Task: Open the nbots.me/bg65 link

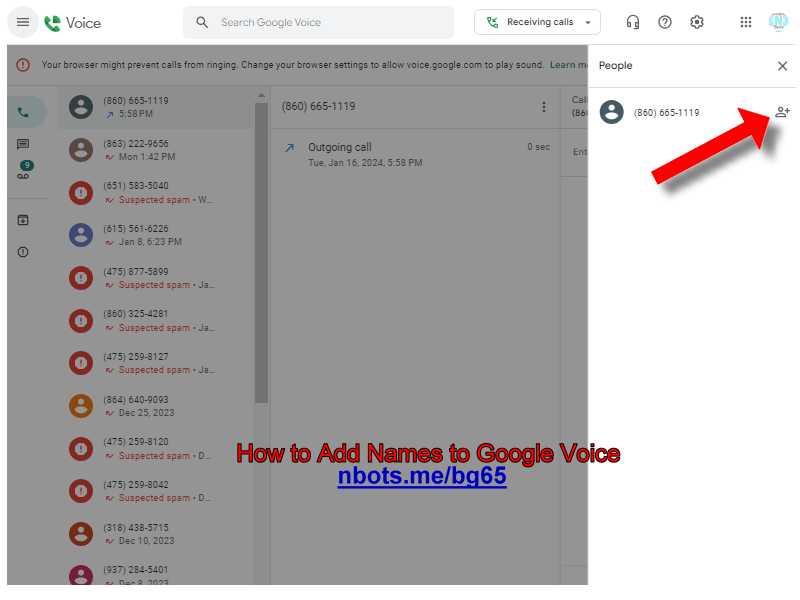Action: pos(422,476)
